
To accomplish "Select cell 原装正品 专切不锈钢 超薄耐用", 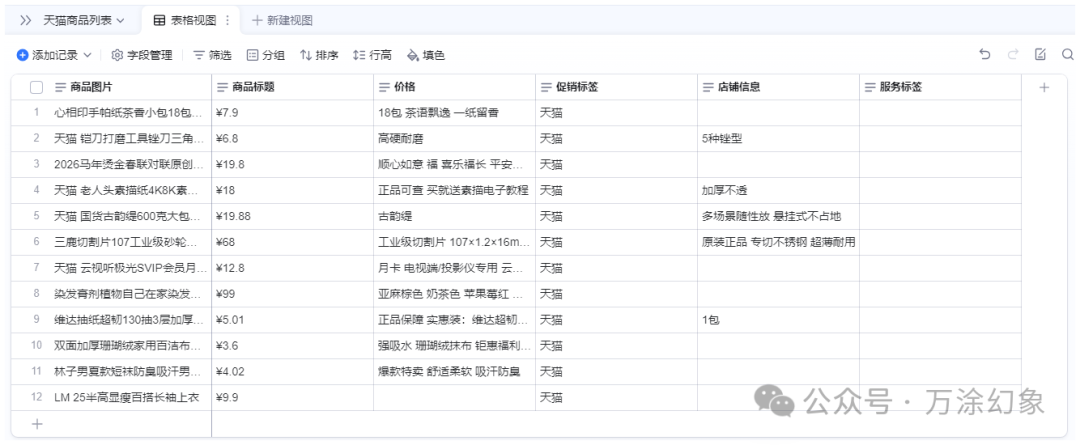I will pyautogui.click(x=778, y=242).
